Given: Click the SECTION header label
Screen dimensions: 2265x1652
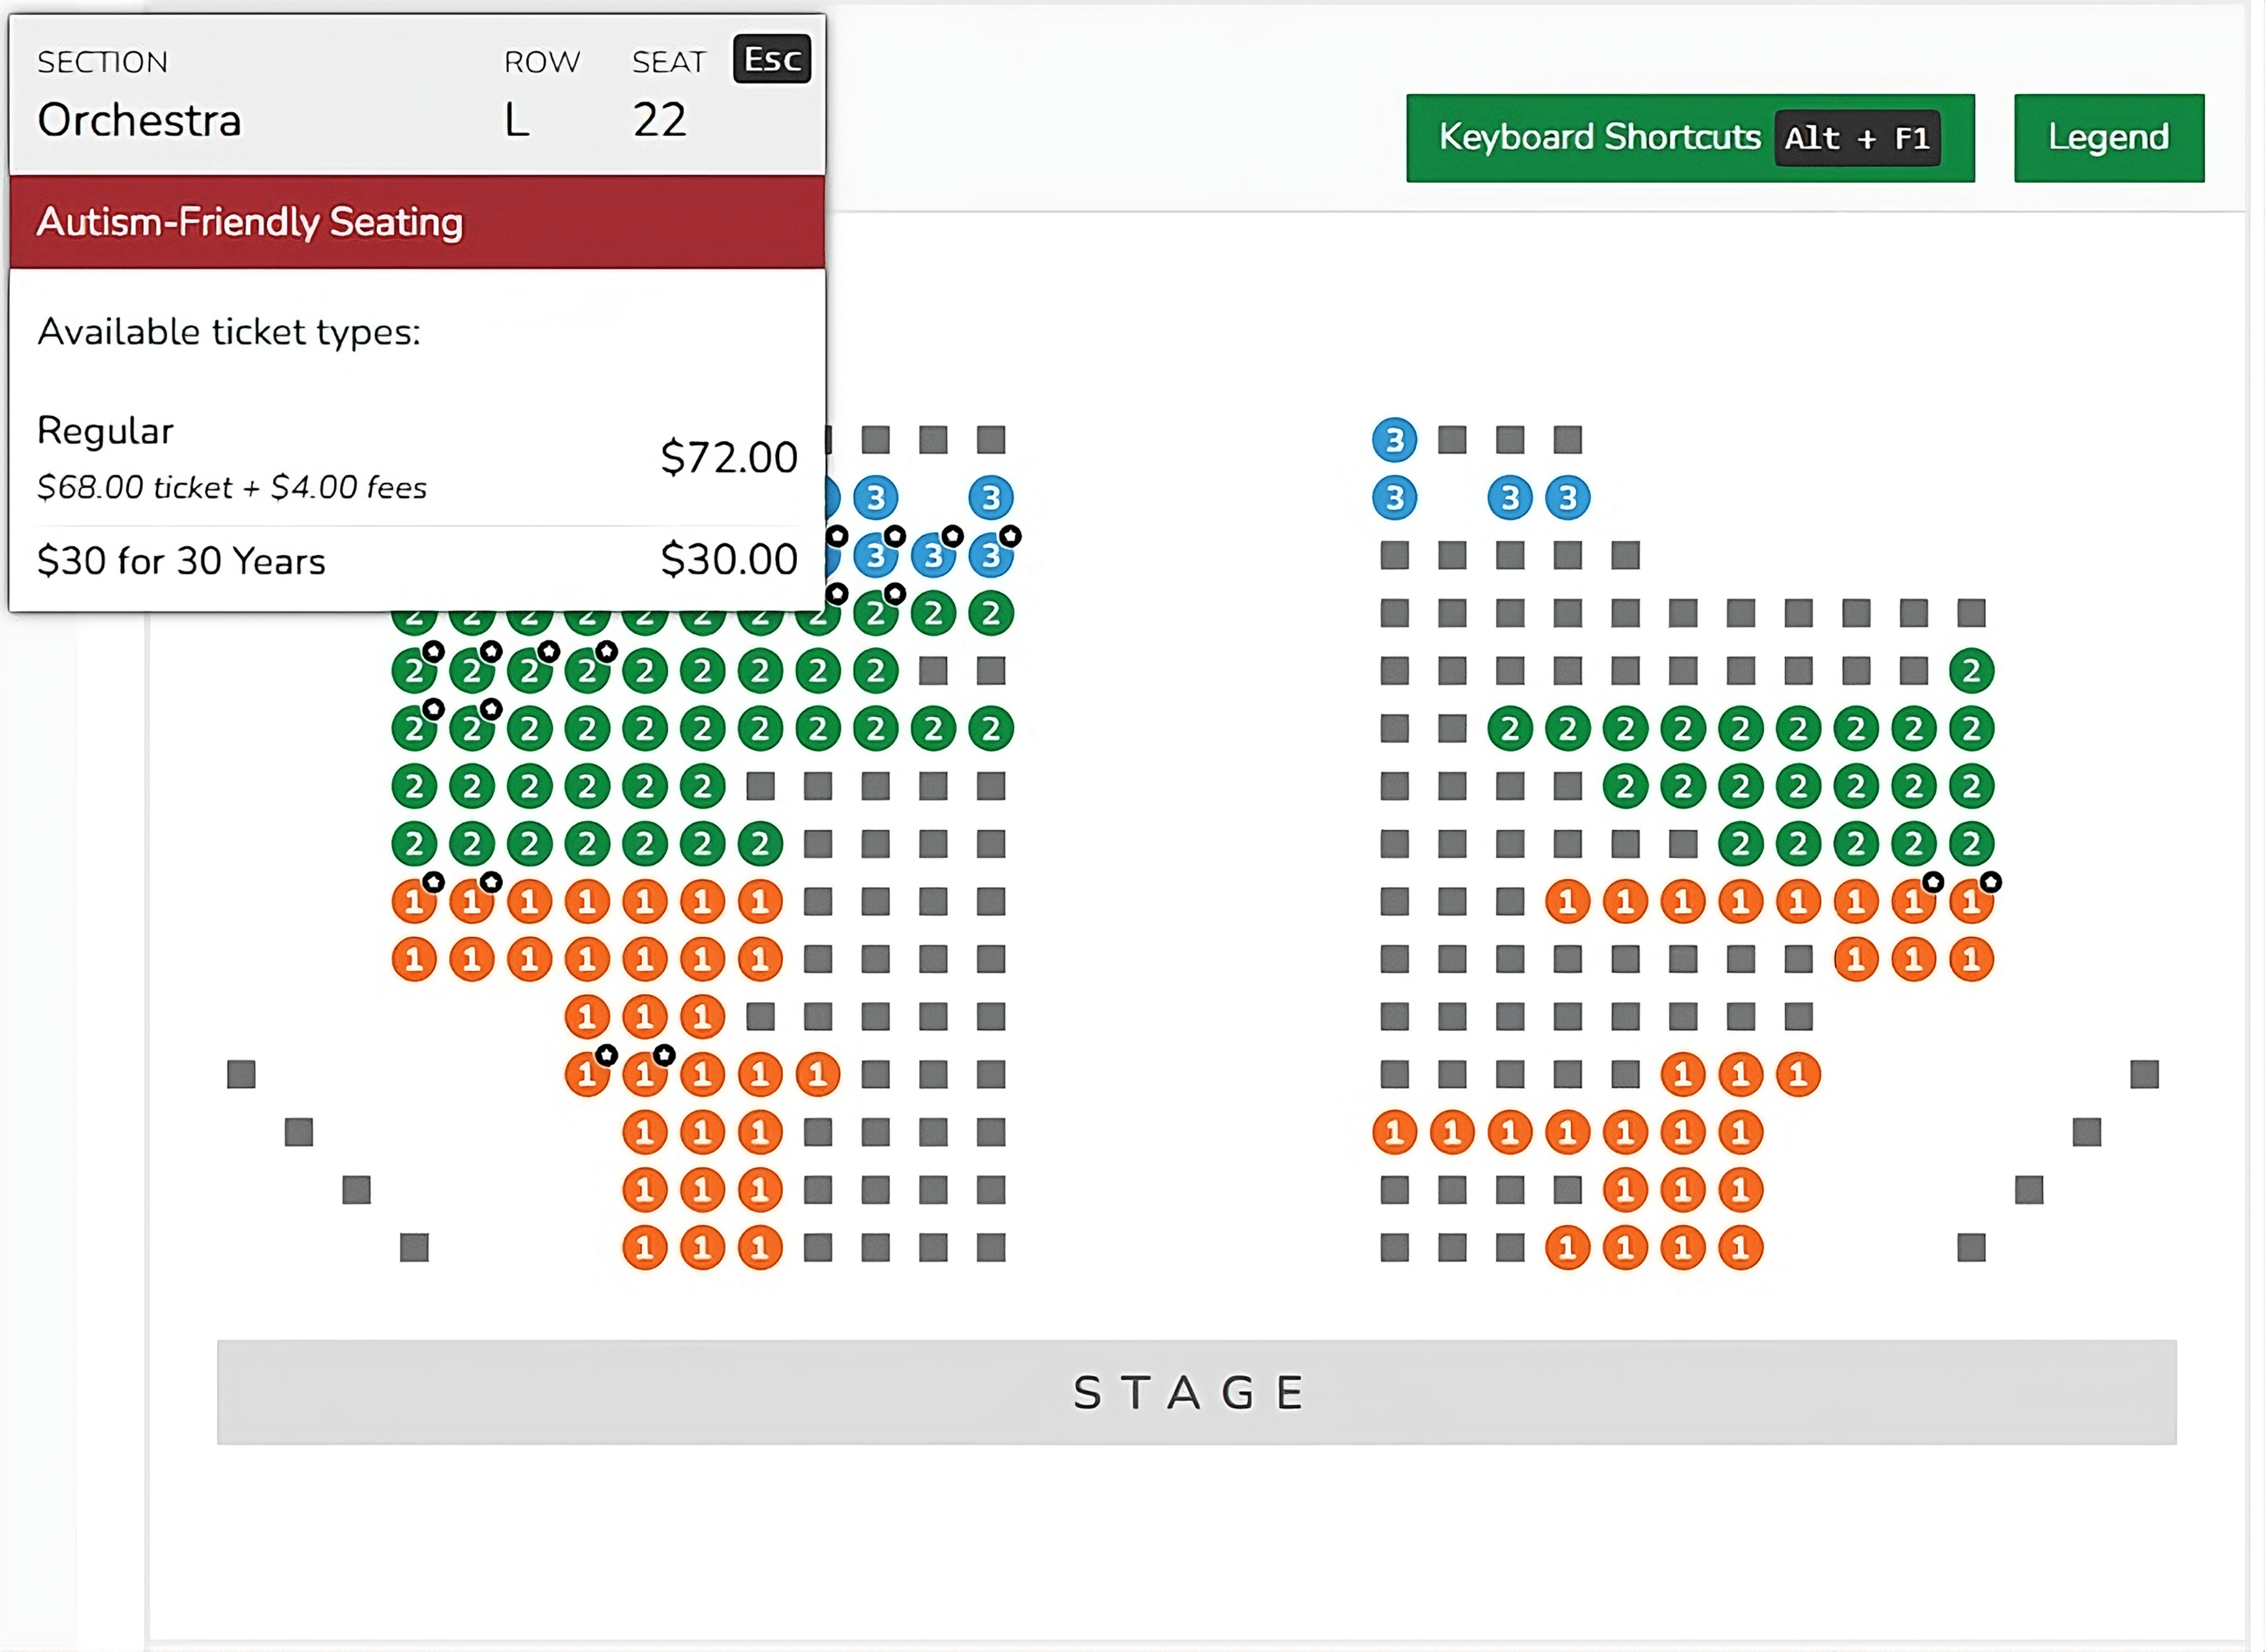Looking at the screenshot, I should 103,61.
